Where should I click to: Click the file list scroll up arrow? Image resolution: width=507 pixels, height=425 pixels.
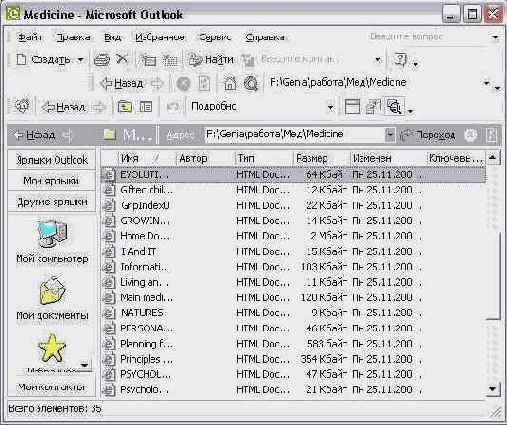pyautogui.click(x=493, y=158)
